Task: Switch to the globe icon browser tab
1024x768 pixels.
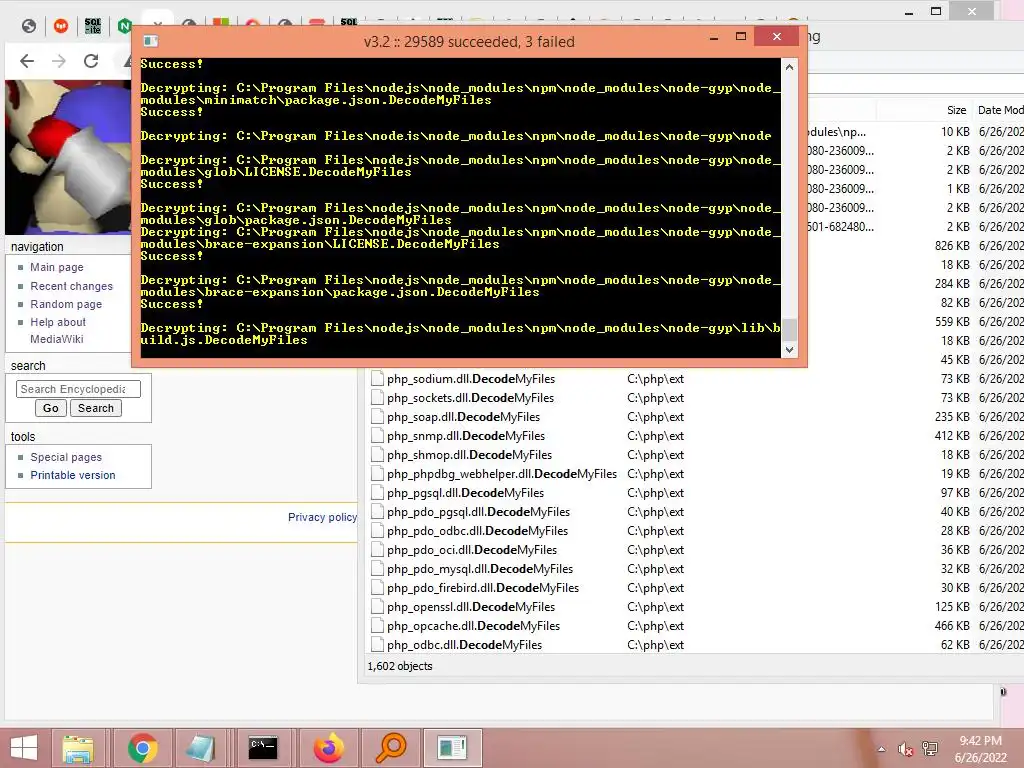Action: pos(29,26)
